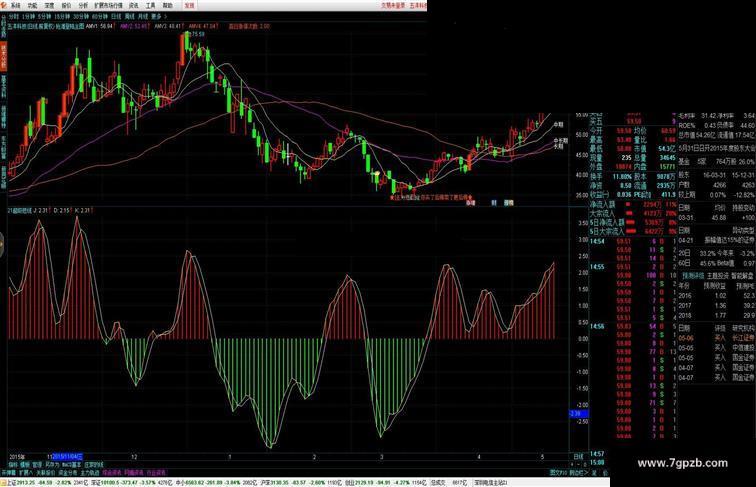
Task: Click the 净流入额 row in quote panel
Action: [633, 204]
